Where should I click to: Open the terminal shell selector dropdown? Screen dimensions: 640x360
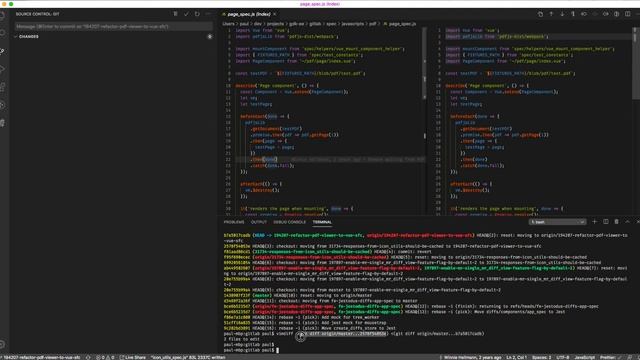[x=558, y=222]
